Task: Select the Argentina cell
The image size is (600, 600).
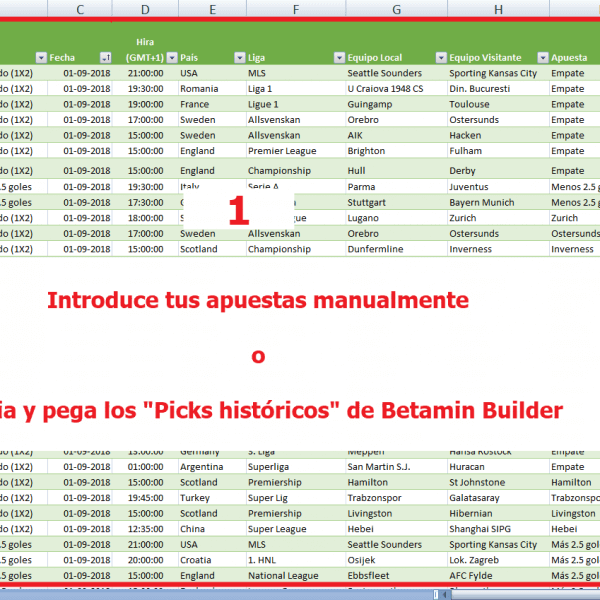Action: (212, 467)
